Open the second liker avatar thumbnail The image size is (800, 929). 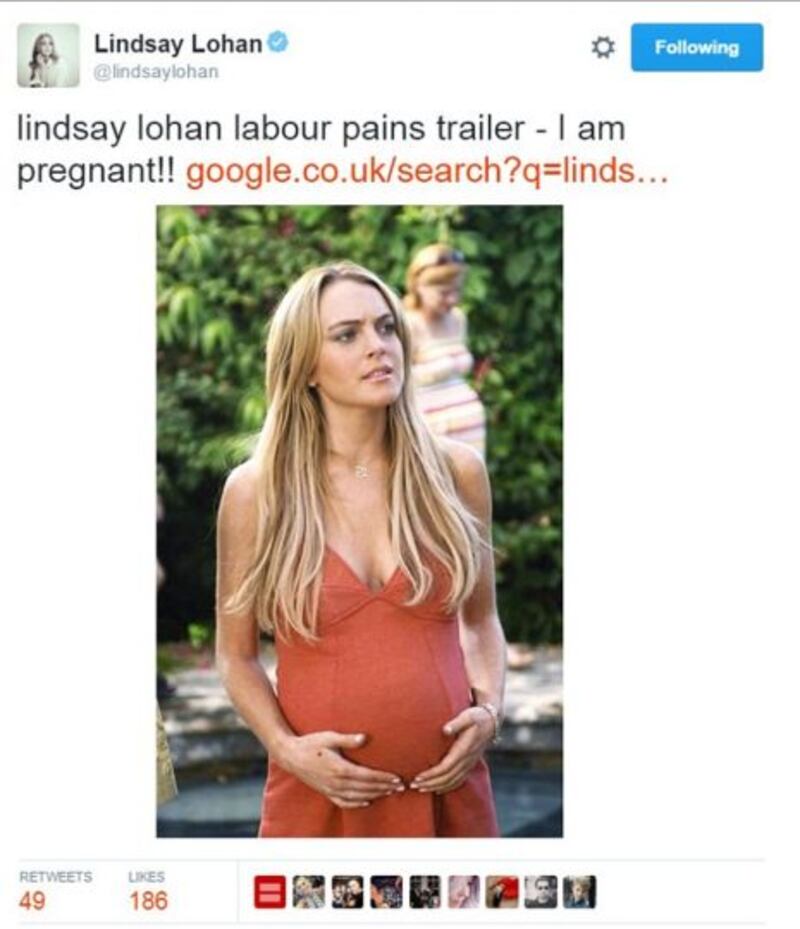(309, 892)
